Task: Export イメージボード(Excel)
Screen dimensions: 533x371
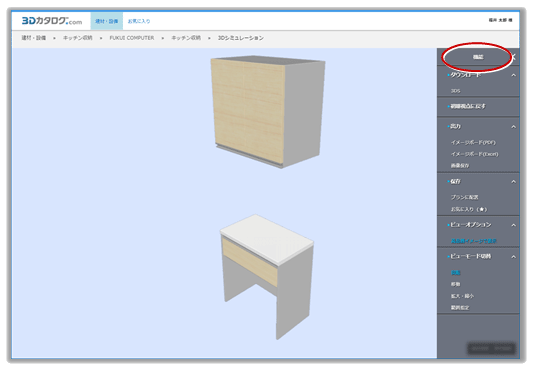Action: (x=474, y=154)
